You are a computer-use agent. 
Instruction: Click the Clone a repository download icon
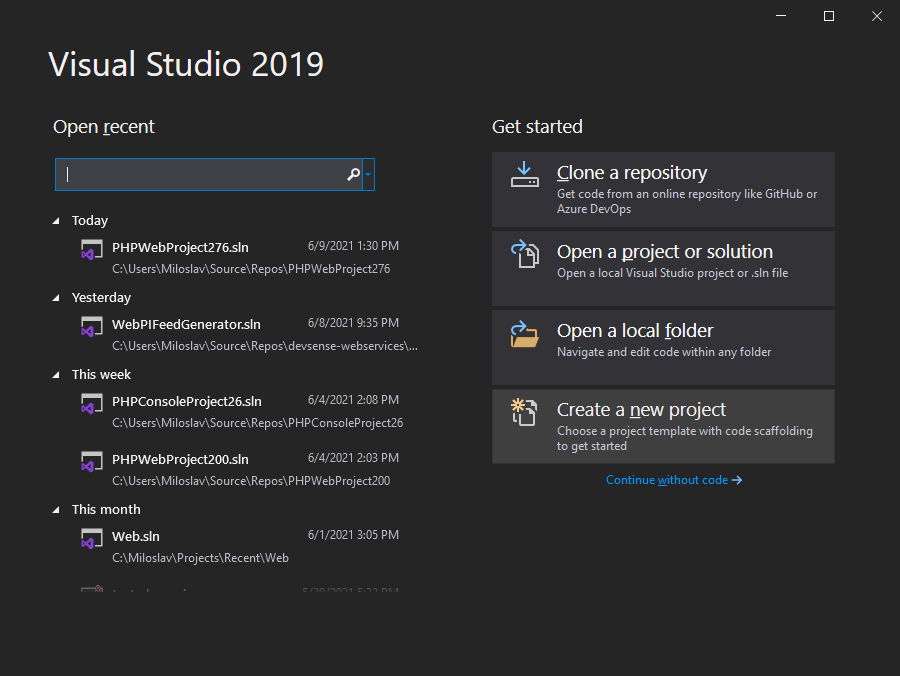[525, 175]
